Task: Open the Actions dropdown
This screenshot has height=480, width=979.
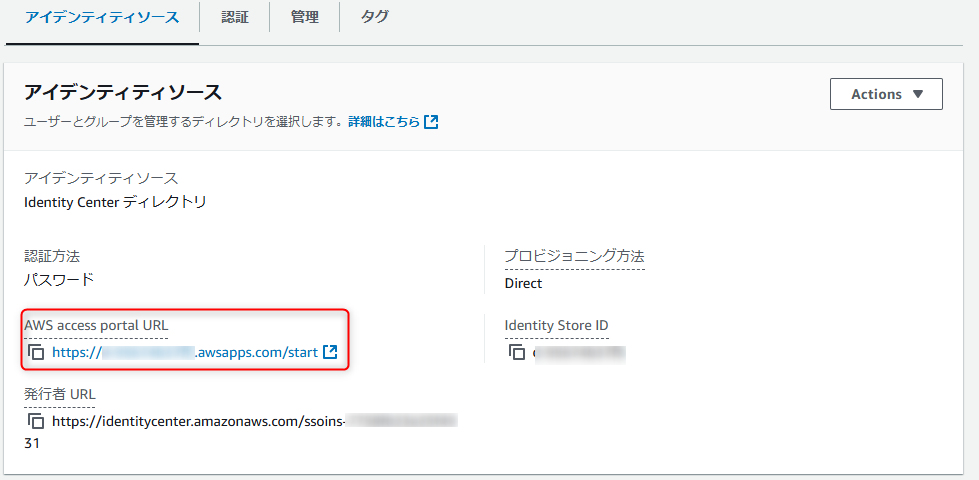Action: tap(886, 94)
